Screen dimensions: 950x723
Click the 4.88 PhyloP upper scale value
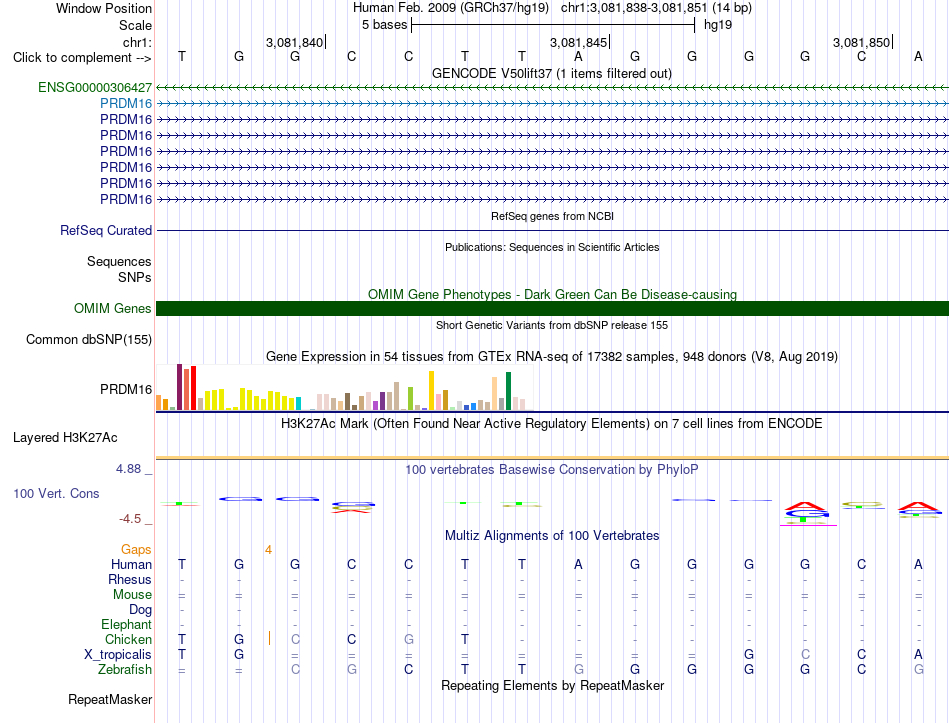pyautogui.click(x=128, y=468)
